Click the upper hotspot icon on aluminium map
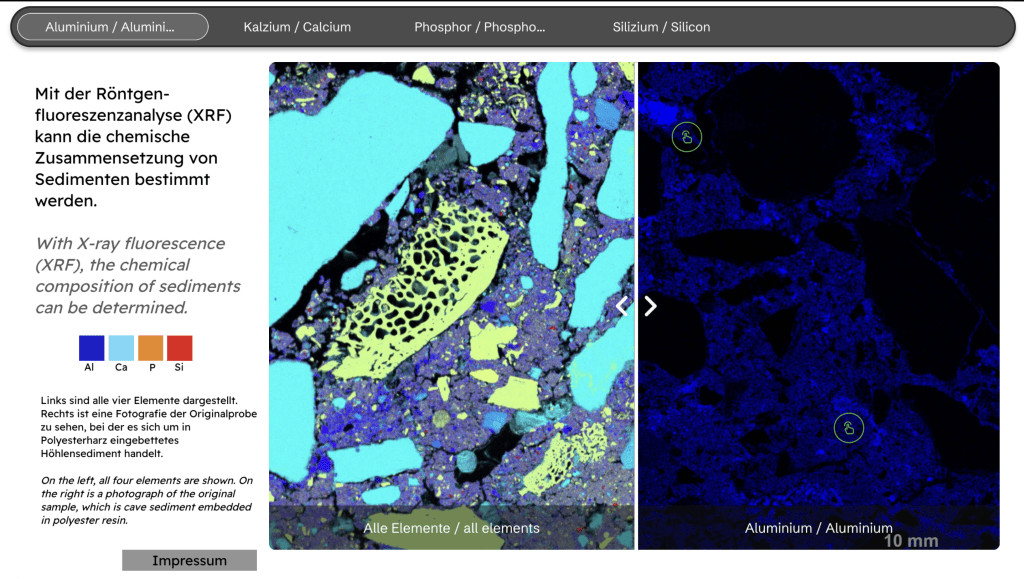The image size is (1024, 579). tap(686, 137)
